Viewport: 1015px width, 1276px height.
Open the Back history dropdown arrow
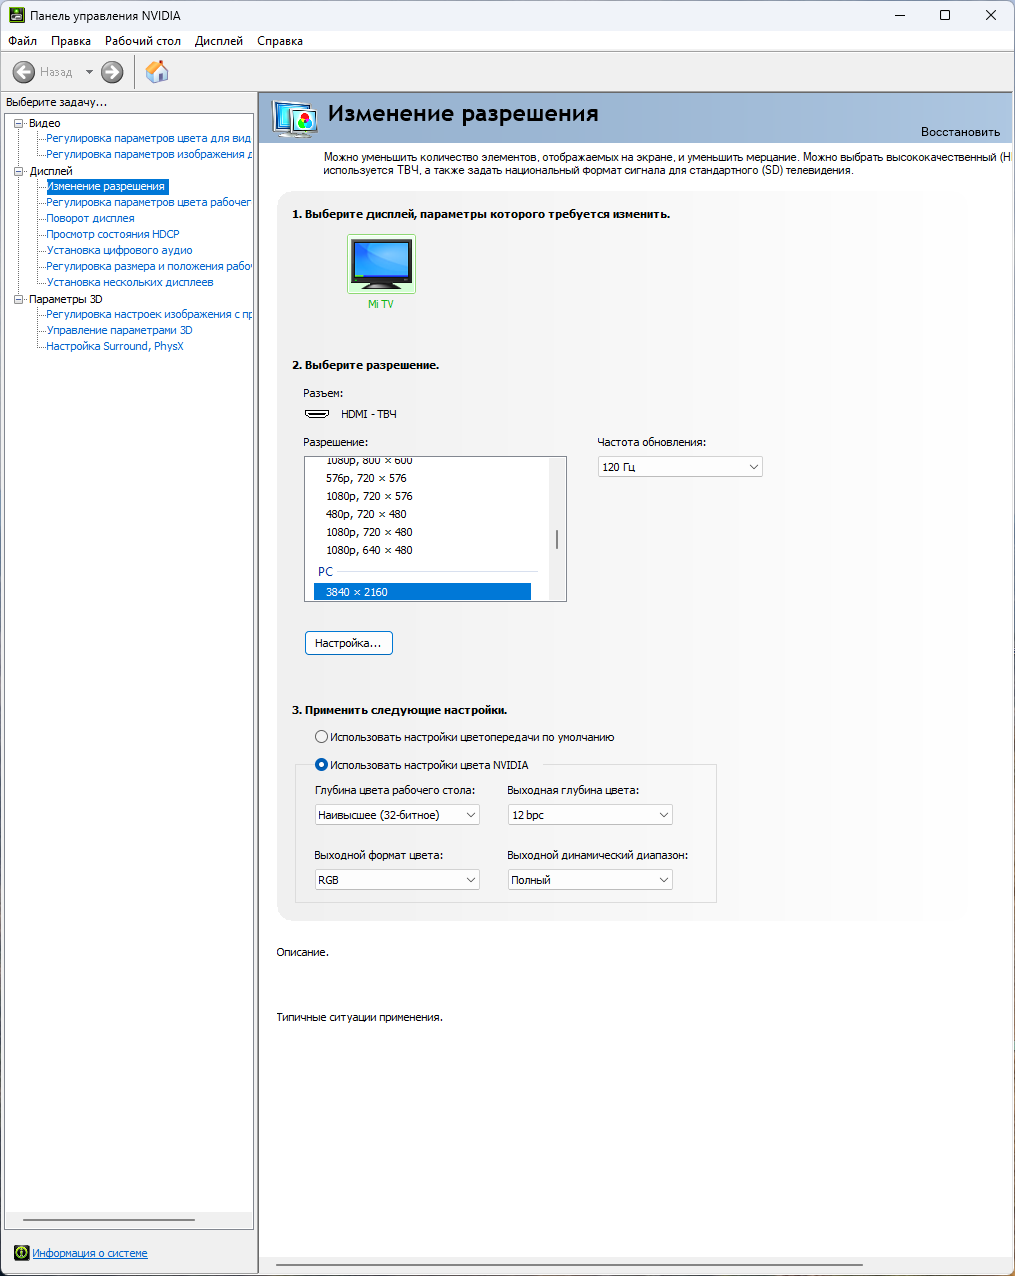[89, 72]
